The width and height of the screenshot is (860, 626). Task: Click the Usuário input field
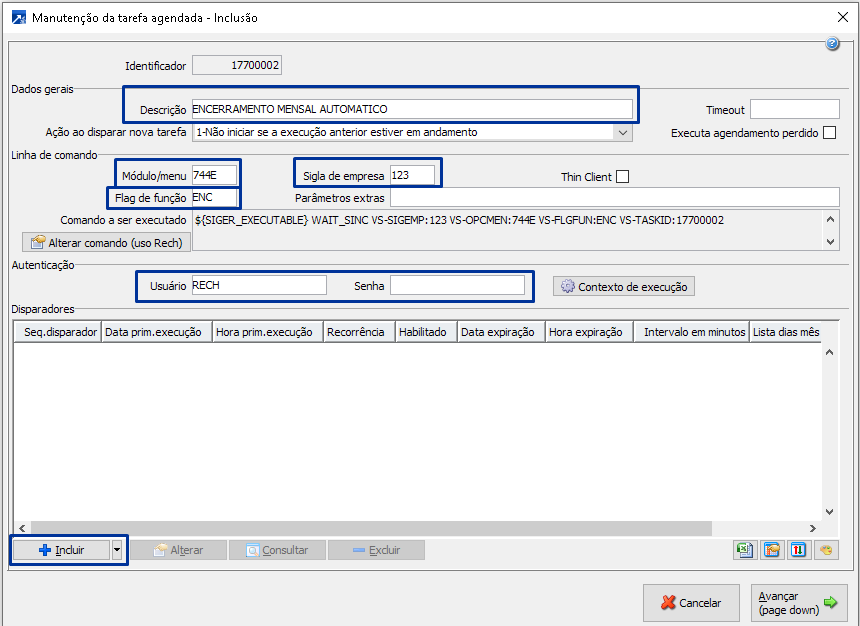[x=259, y=285]
